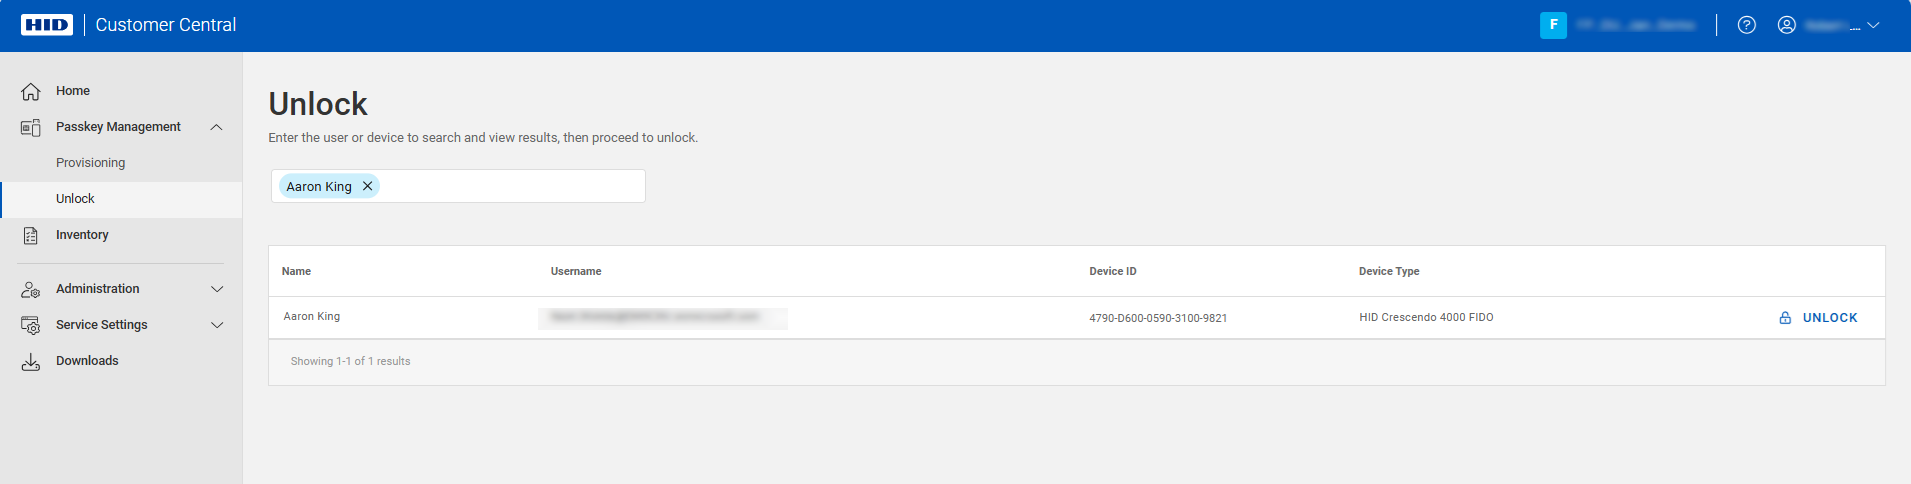The image size is (1911, 484).
Task: Click the Service Settings gear icon
Action: 31,325
